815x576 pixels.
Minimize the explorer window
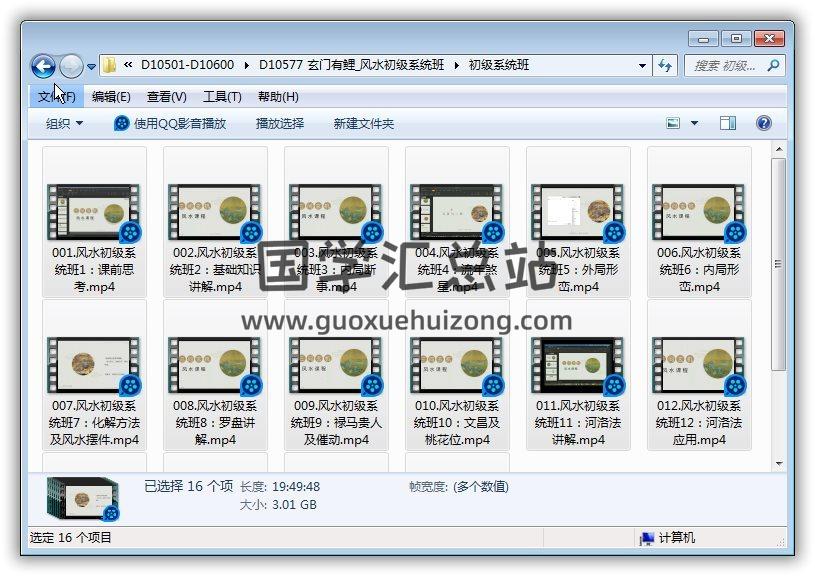pos(704,39)
